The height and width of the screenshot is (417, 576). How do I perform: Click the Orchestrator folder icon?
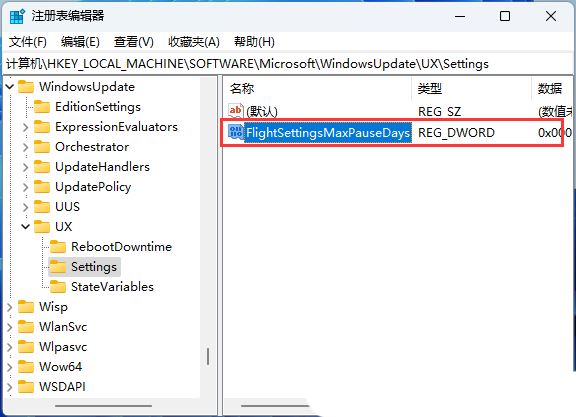point(42,147)
